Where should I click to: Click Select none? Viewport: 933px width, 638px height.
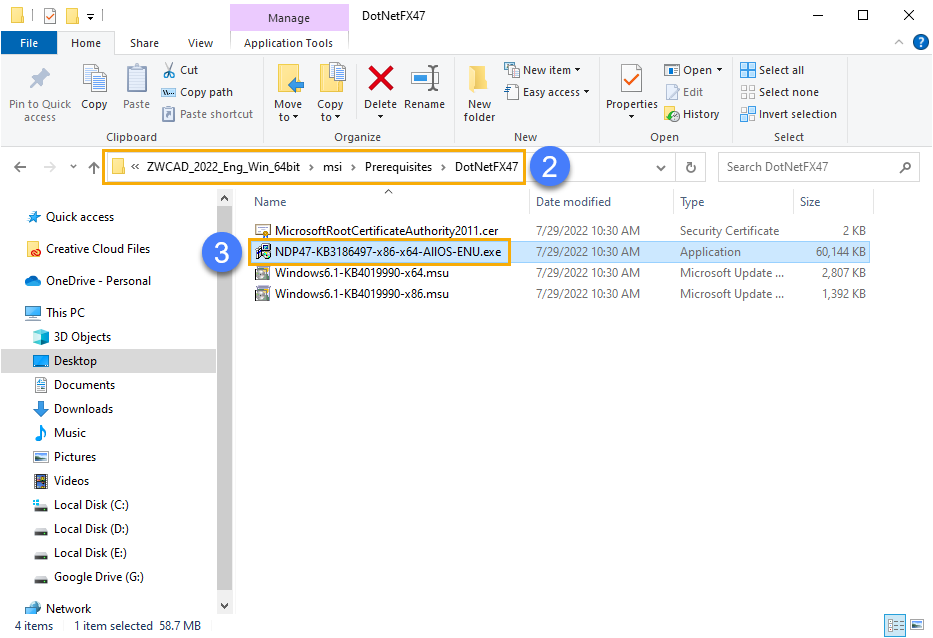pos(779,92)
